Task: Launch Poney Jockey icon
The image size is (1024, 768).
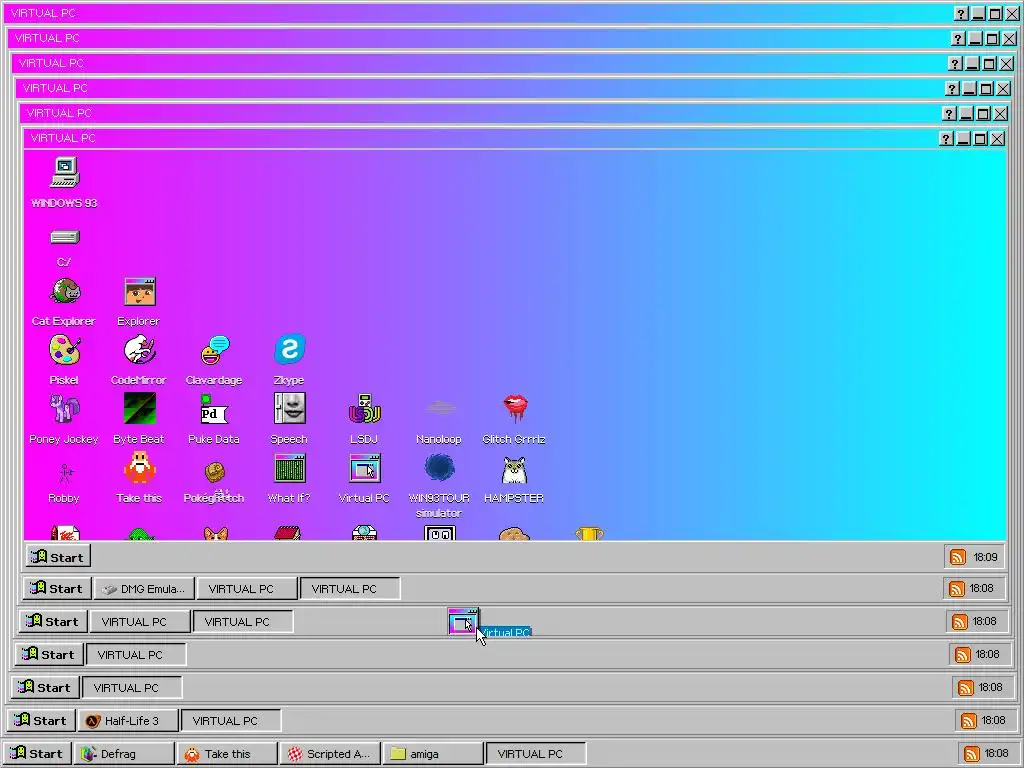Action: pos(65,409)
